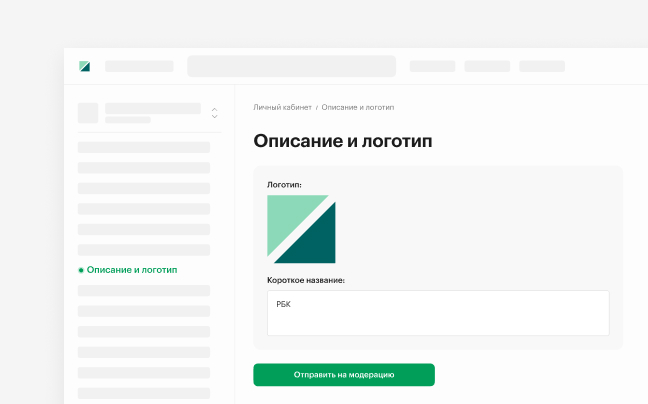The height and width of the screenshot is (404, 648).
Task: Click the square avatar placeholder in sidebar
Action: (x=88, y=113)
